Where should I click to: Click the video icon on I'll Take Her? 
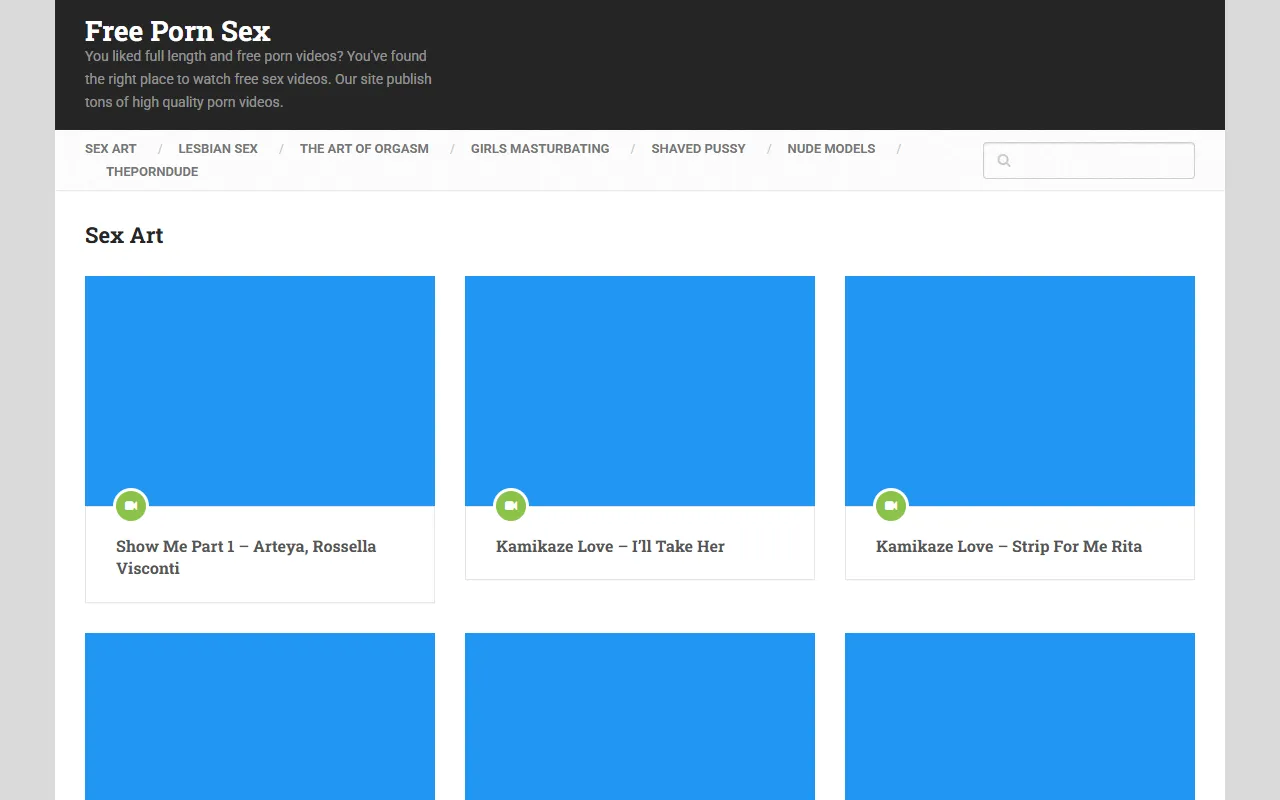click(x=511, y=506)
